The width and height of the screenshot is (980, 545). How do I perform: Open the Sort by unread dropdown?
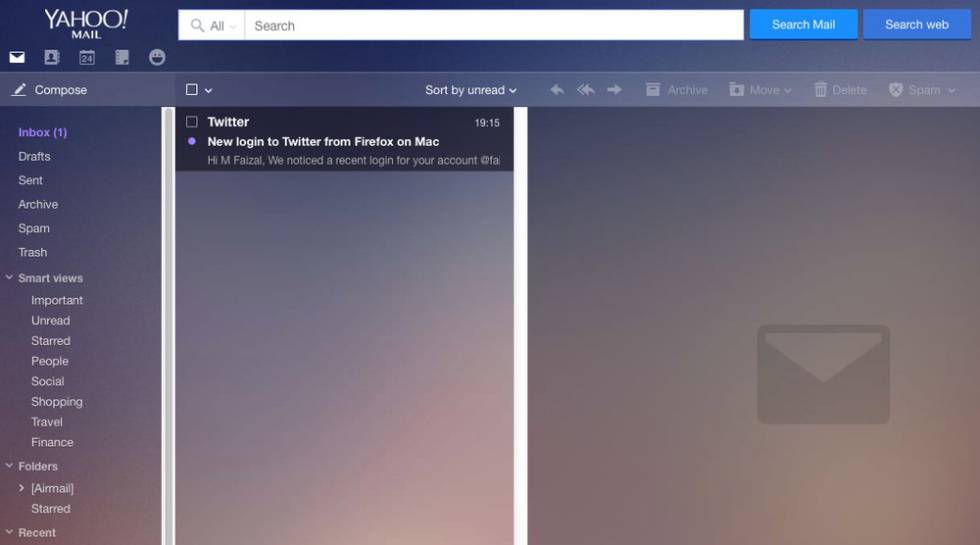coord(471,90)
